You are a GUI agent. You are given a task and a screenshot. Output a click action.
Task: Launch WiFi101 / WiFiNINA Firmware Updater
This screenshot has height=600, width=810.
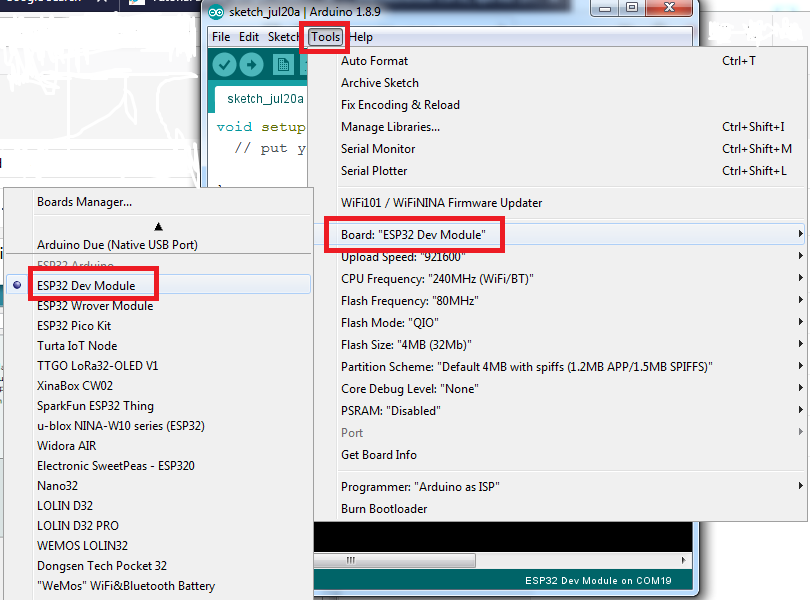[569, 203]
